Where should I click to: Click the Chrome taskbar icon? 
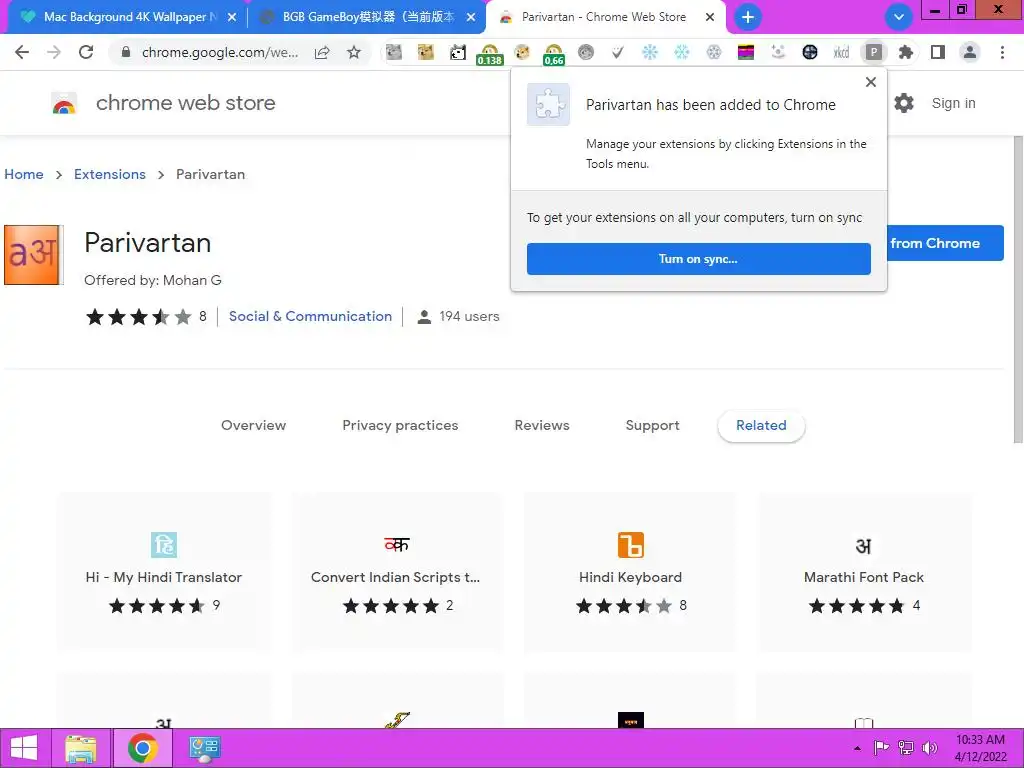(142, 748)
